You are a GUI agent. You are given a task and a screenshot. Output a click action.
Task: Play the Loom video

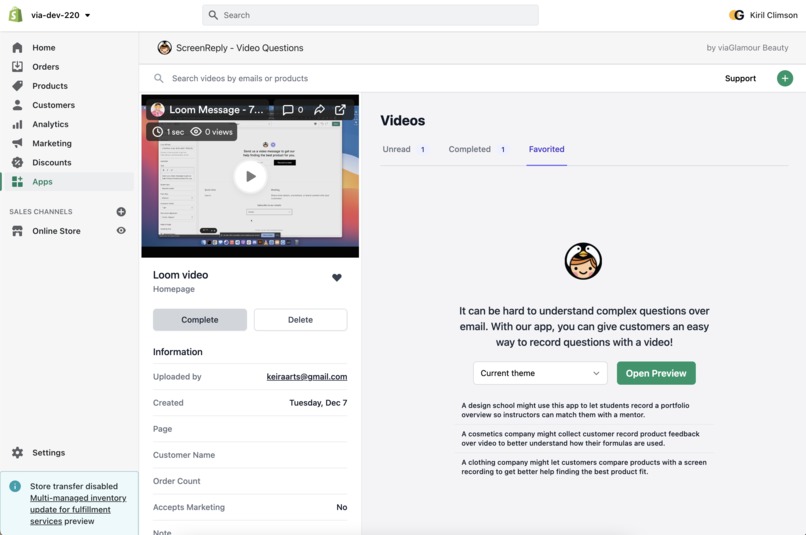pyautogui.click(x=250, y=176)
